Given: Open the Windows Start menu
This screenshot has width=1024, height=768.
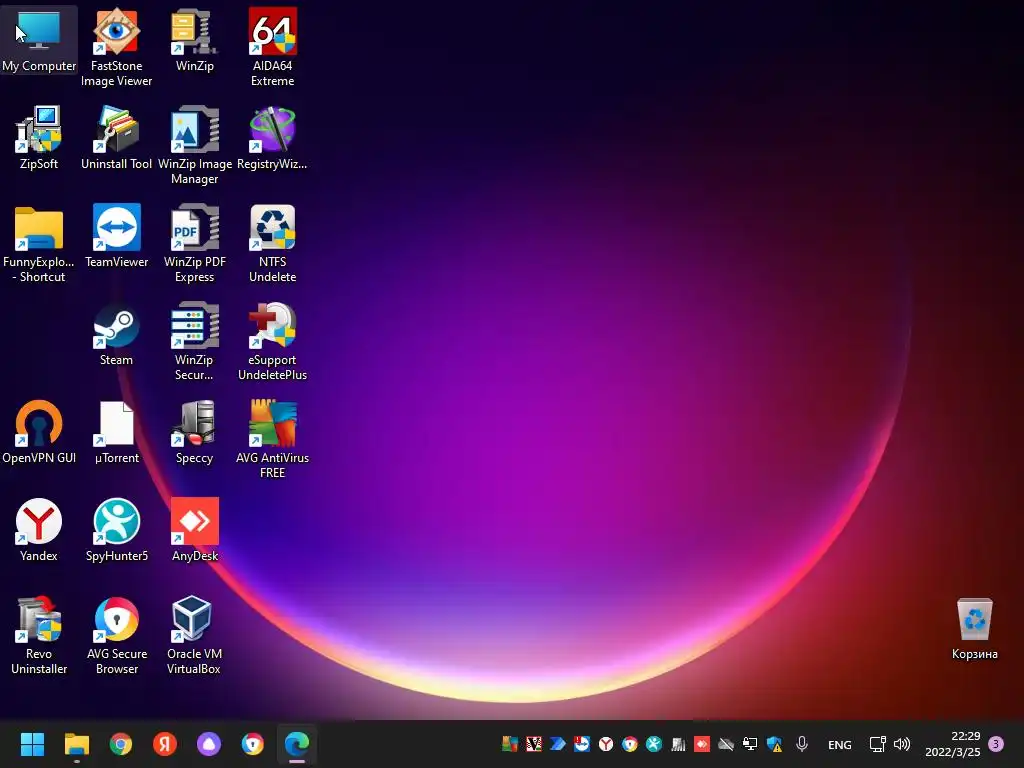Looking at the screenshot, I should [32, 744].
